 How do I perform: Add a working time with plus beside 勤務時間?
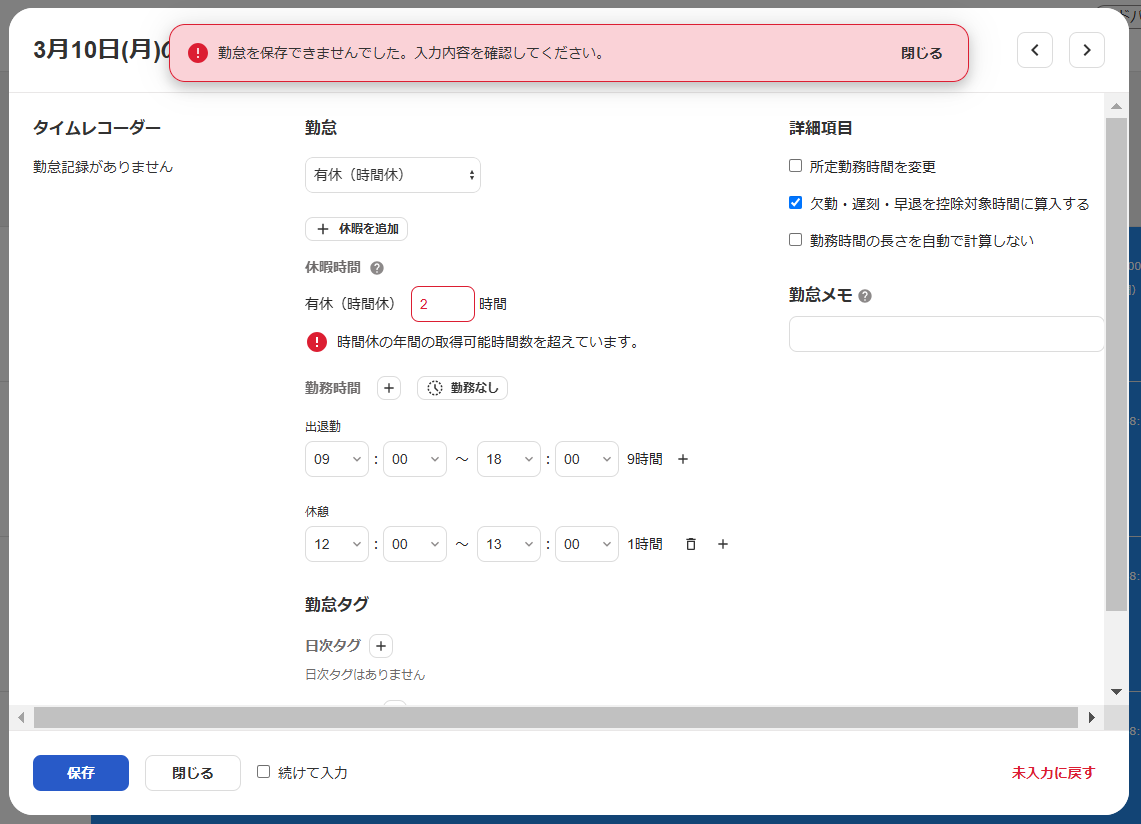[389, 388]
